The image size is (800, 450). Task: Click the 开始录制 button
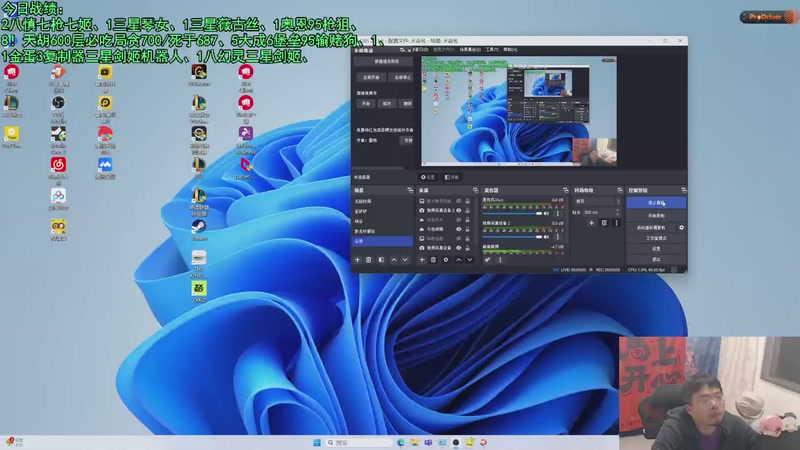[x=656, y=216]
